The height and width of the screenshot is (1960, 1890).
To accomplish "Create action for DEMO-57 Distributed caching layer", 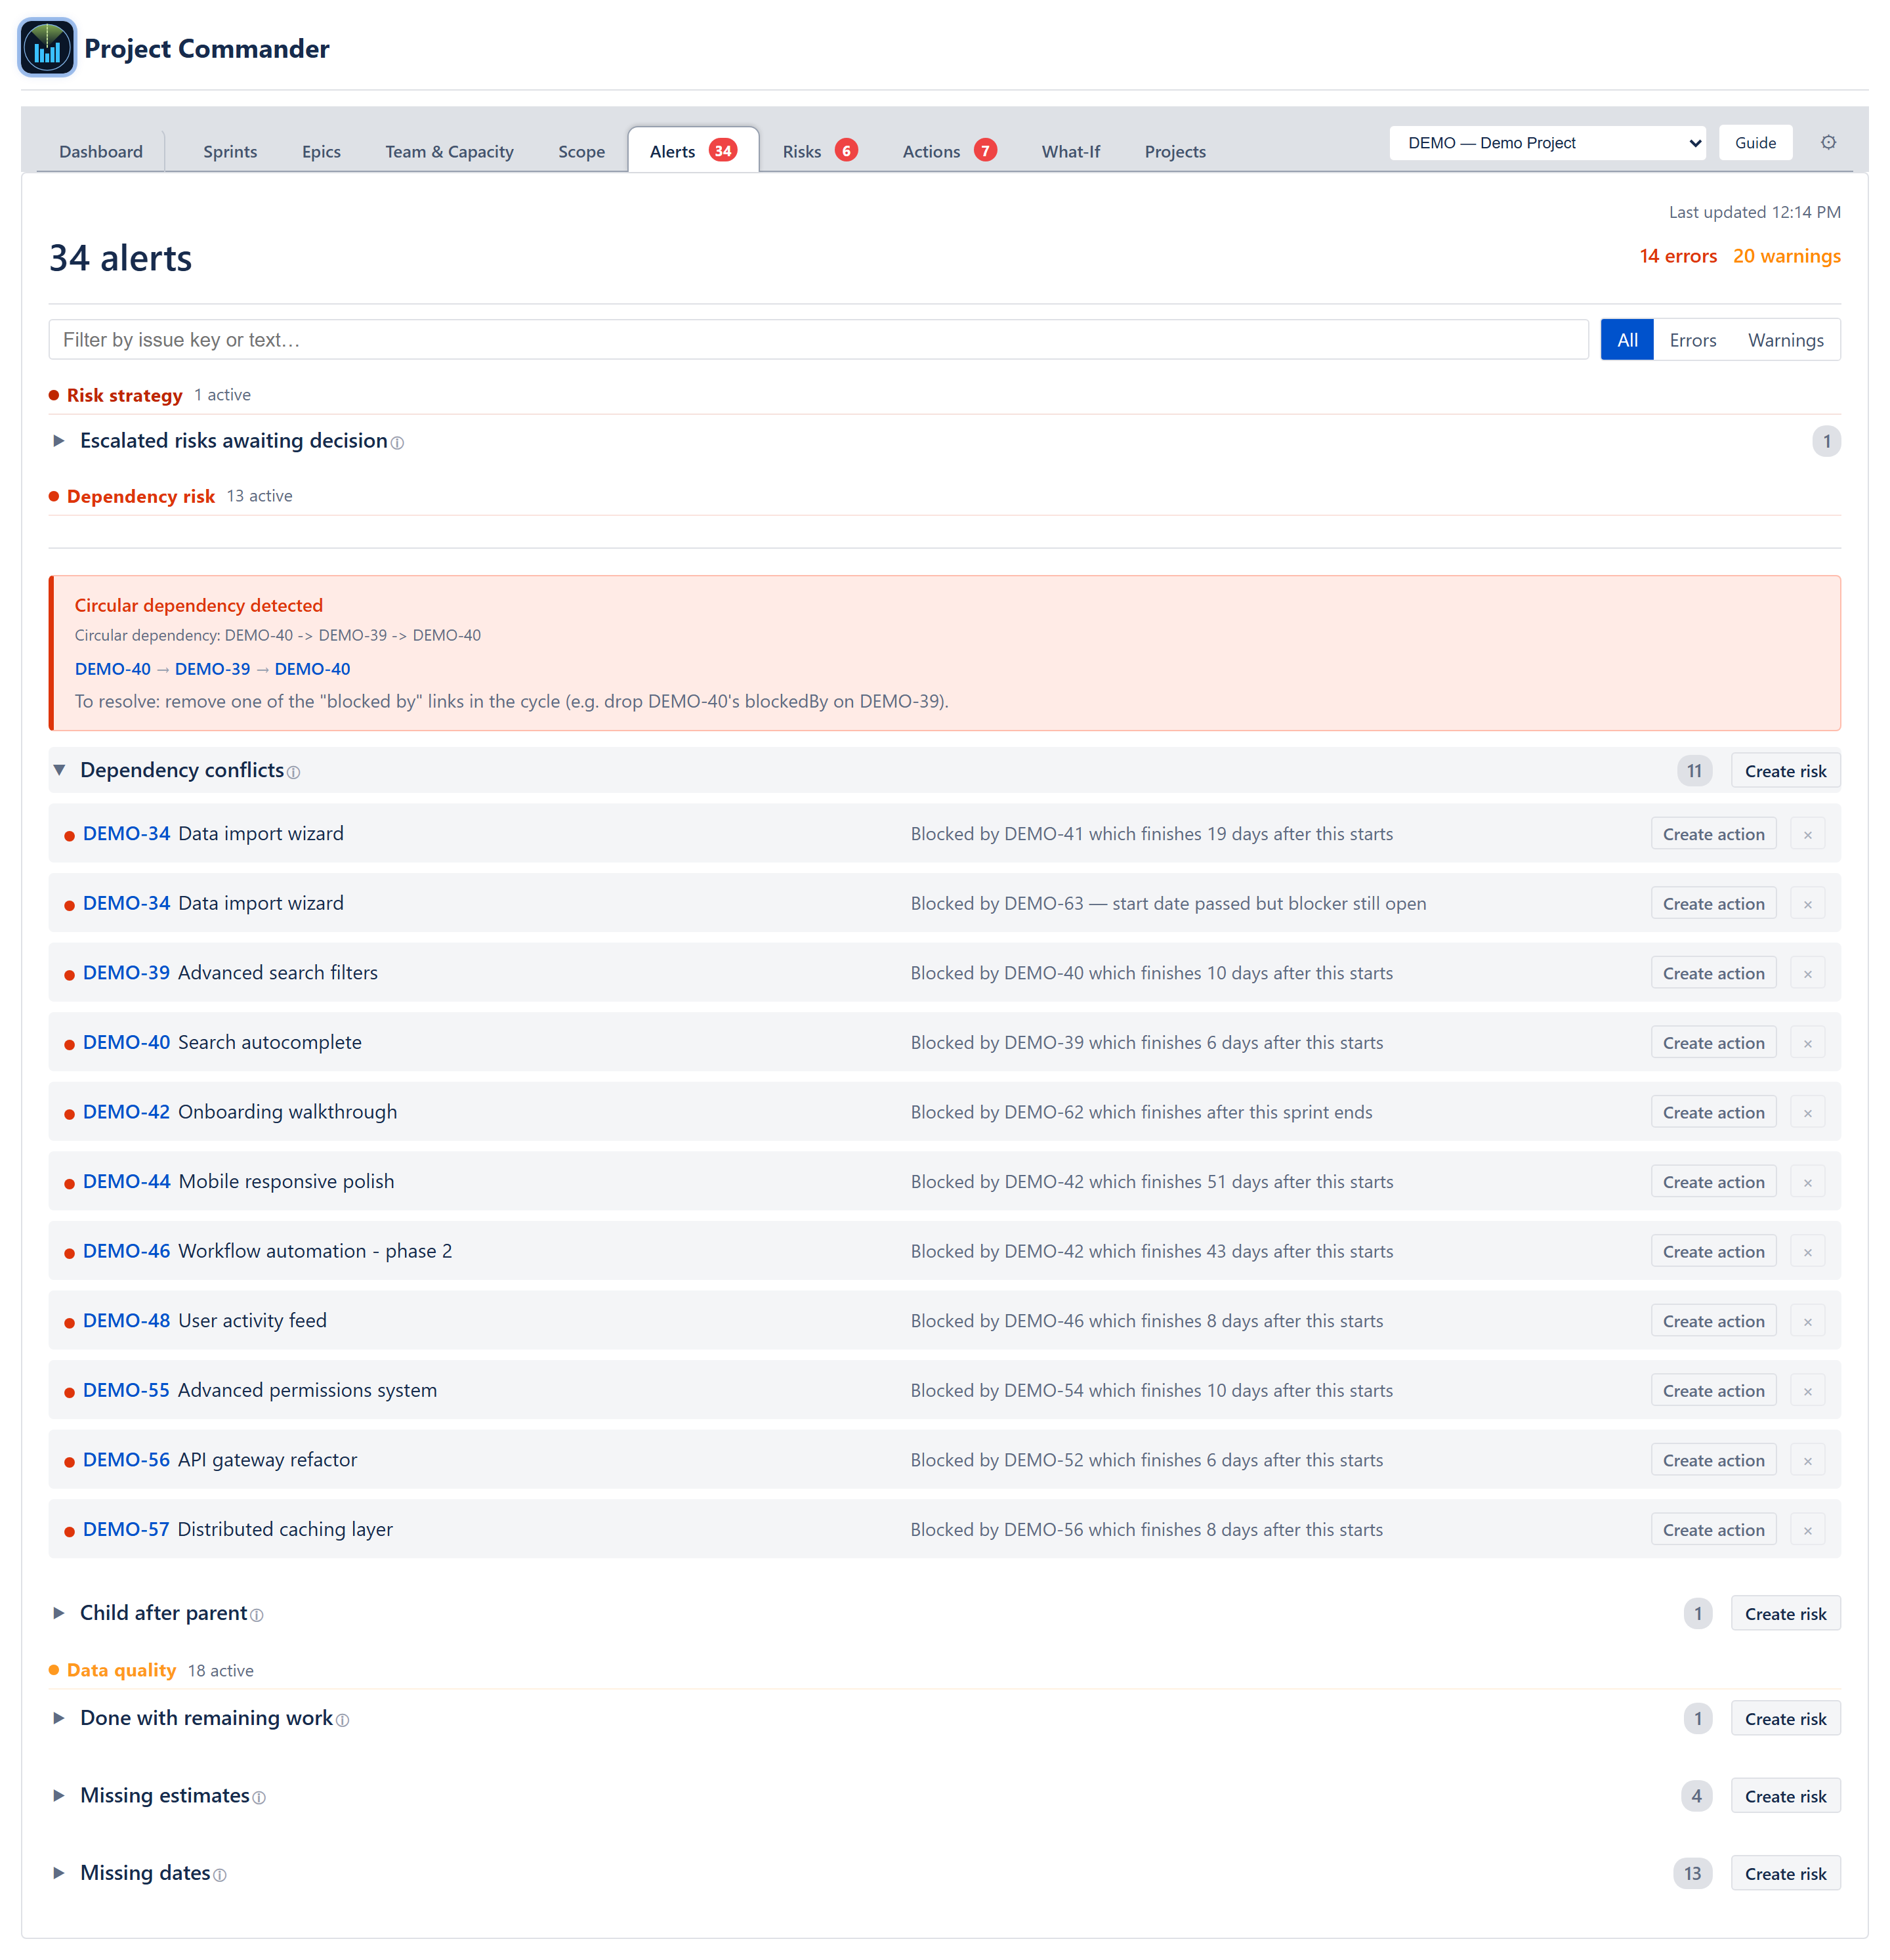I will [1713, 1529].
